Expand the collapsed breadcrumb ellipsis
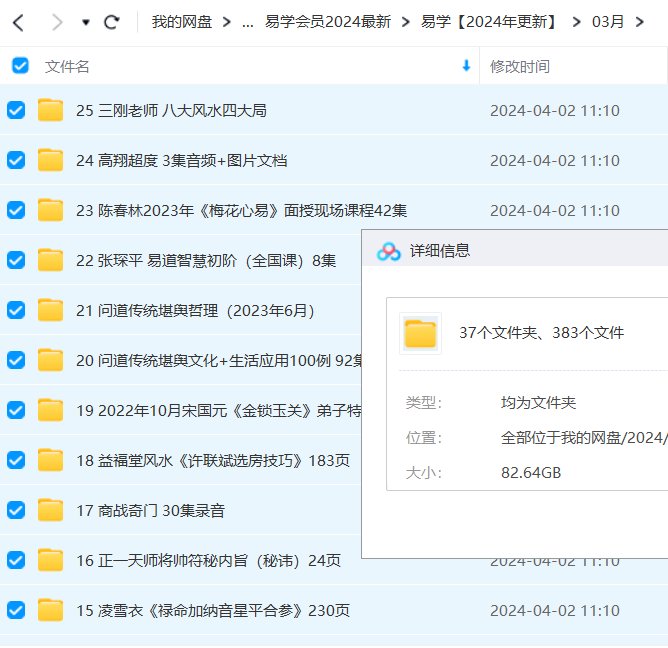Viewport: 668px width, 648px height. click(247, 21)
